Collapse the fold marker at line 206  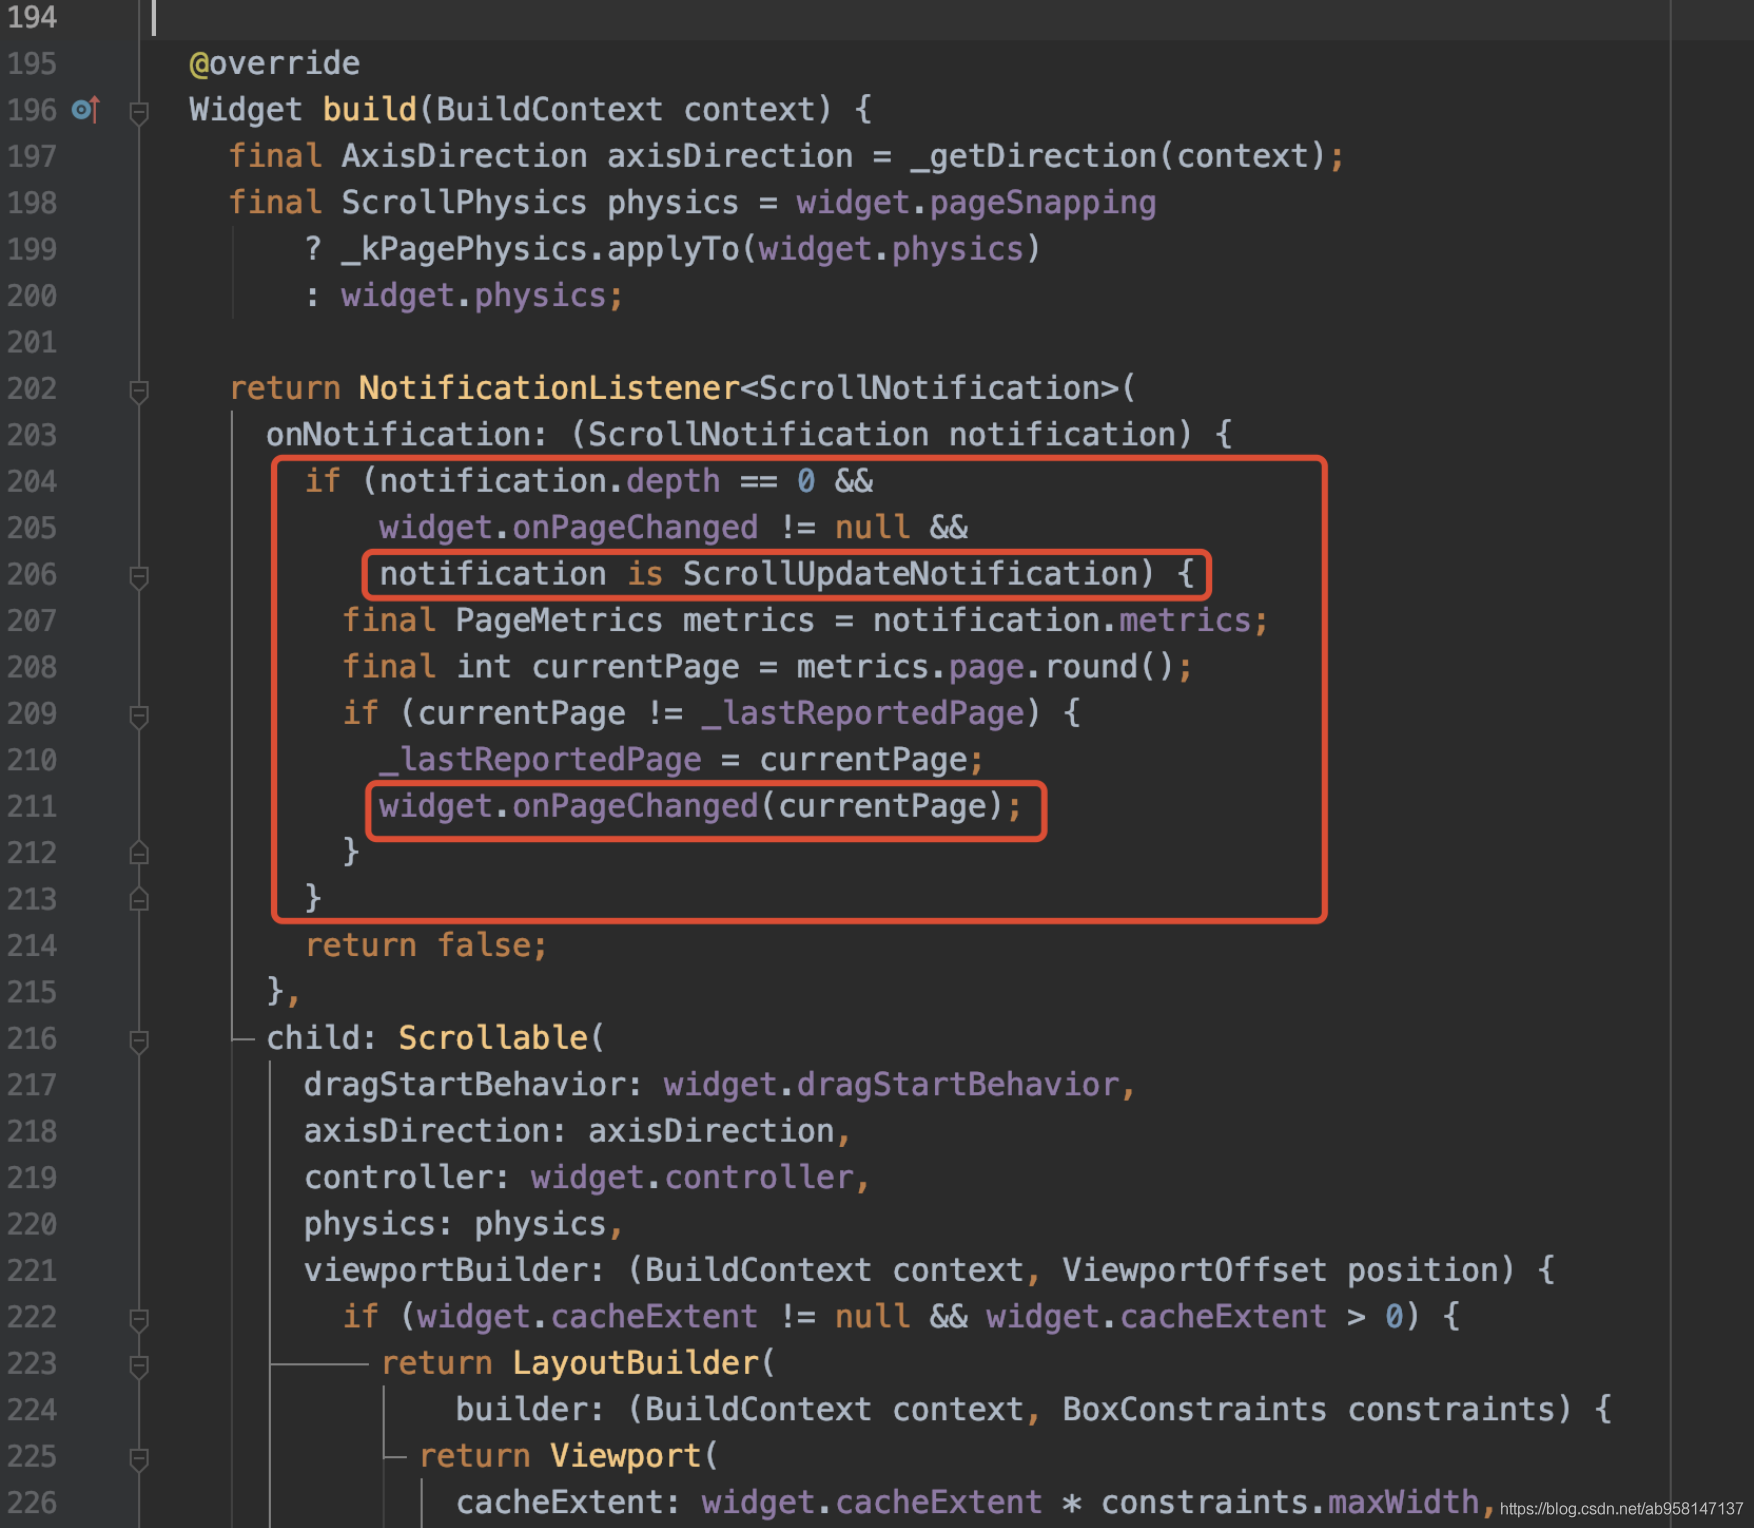tap(139, 577)
